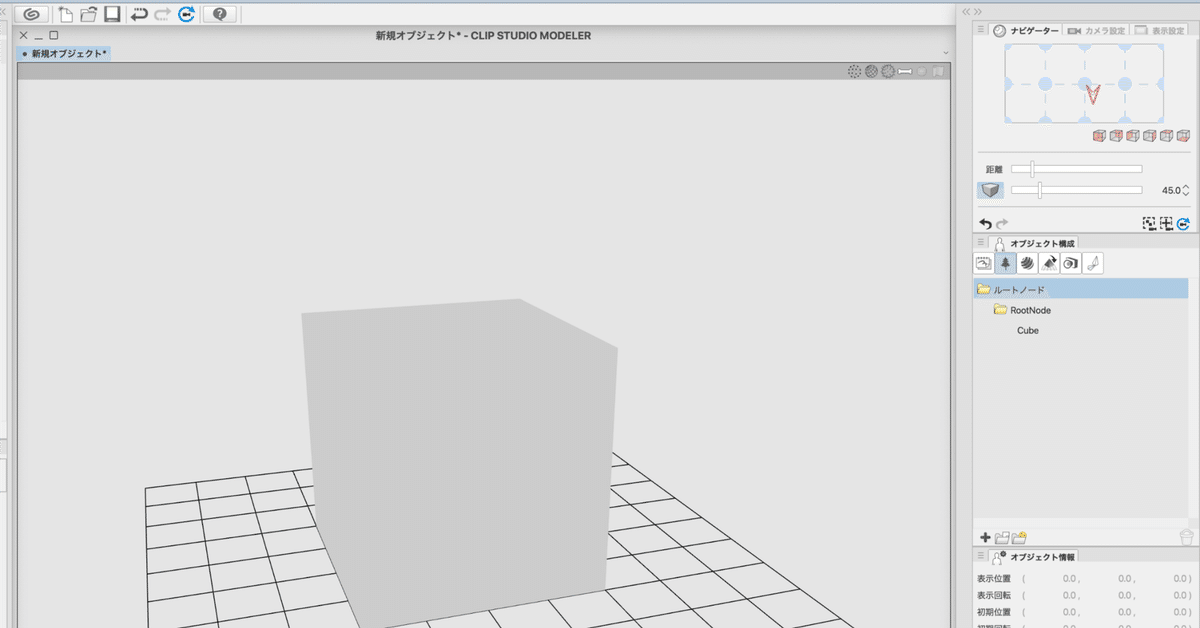1200x628 pixels.
Task: Select the movable parts category icon
Action: point(1093,263)
